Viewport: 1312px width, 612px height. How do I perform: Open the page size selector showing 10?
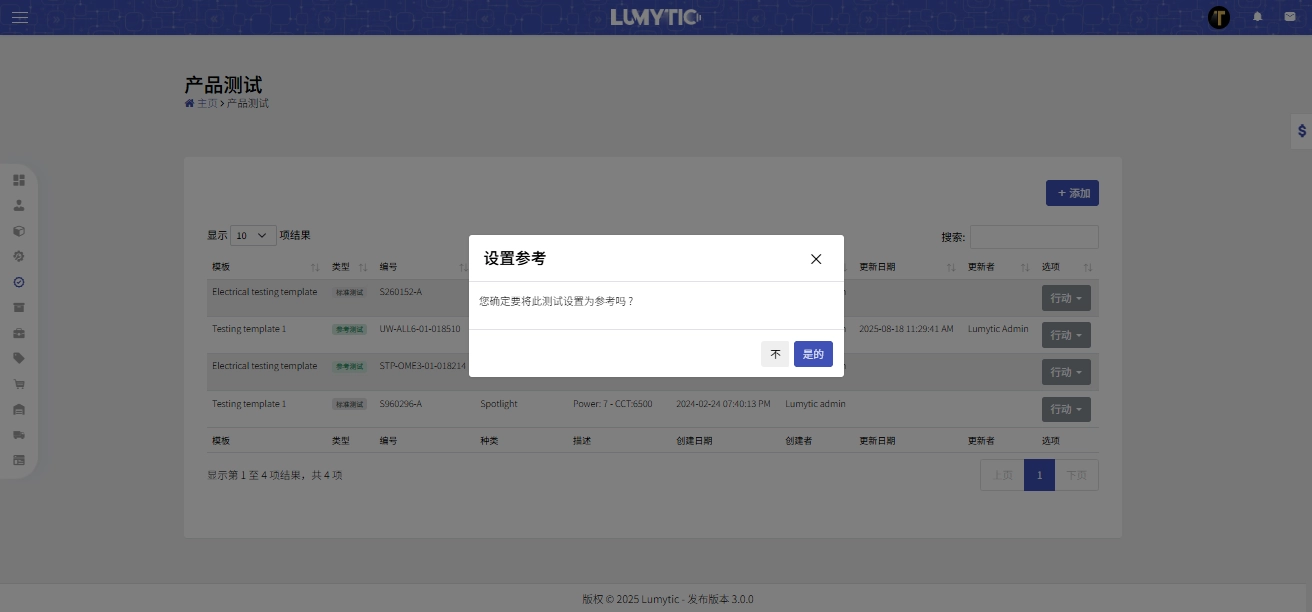click(253, 235)
